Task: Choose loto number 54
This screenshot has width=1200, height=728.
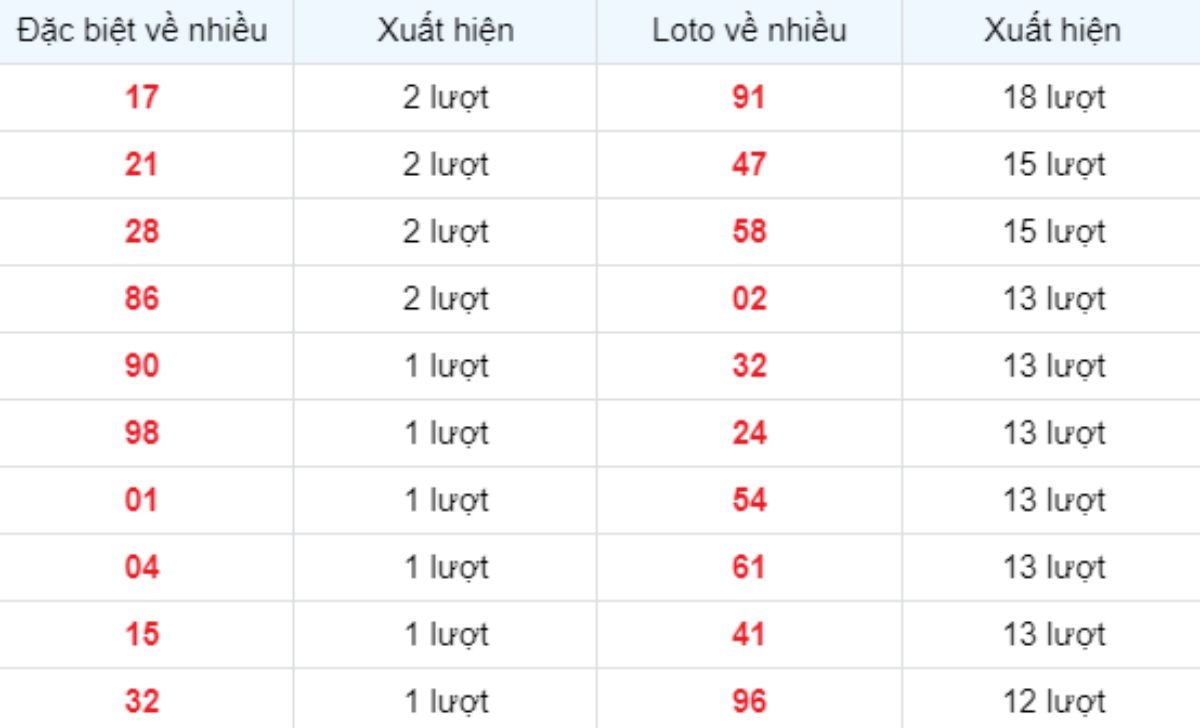Action: click(x=749, y=500)
